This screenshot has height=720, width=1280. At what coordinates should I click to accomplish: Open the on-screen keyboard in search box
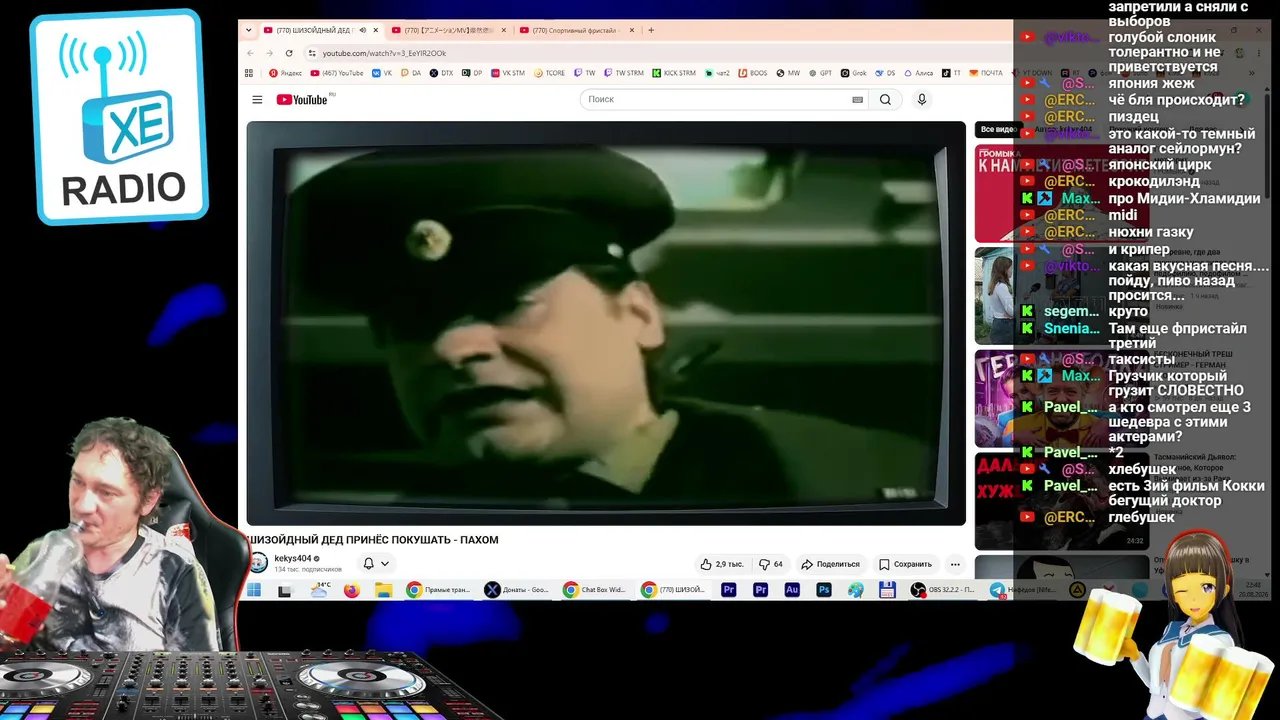pos(857,99)
